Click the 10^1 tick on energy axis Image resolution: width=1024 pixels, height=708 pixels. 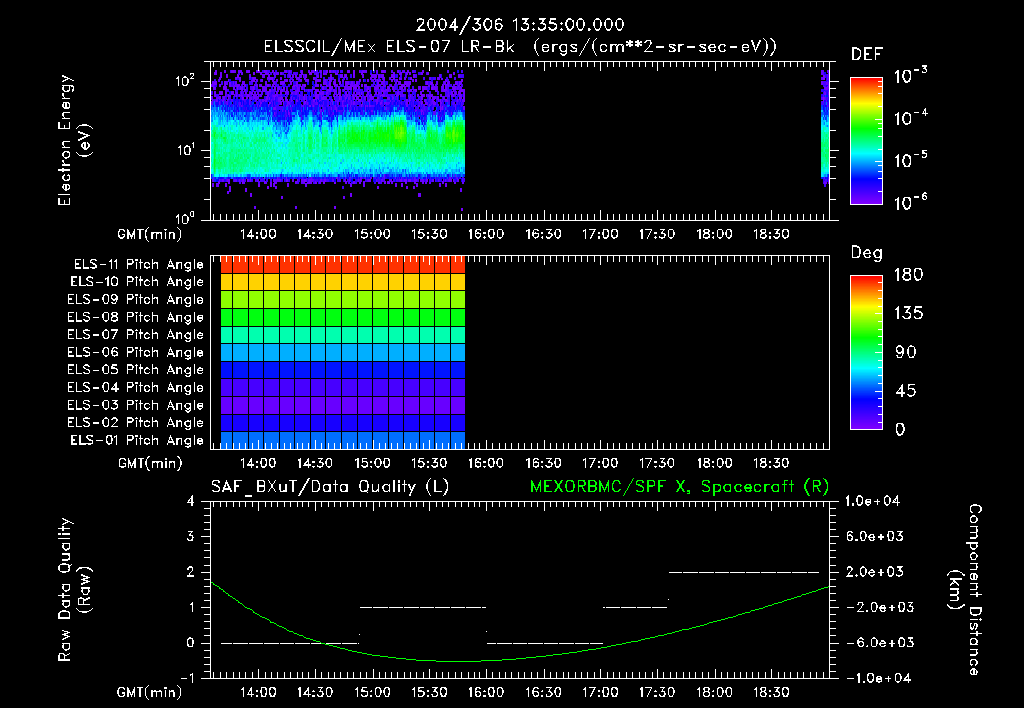pos(185,150)
